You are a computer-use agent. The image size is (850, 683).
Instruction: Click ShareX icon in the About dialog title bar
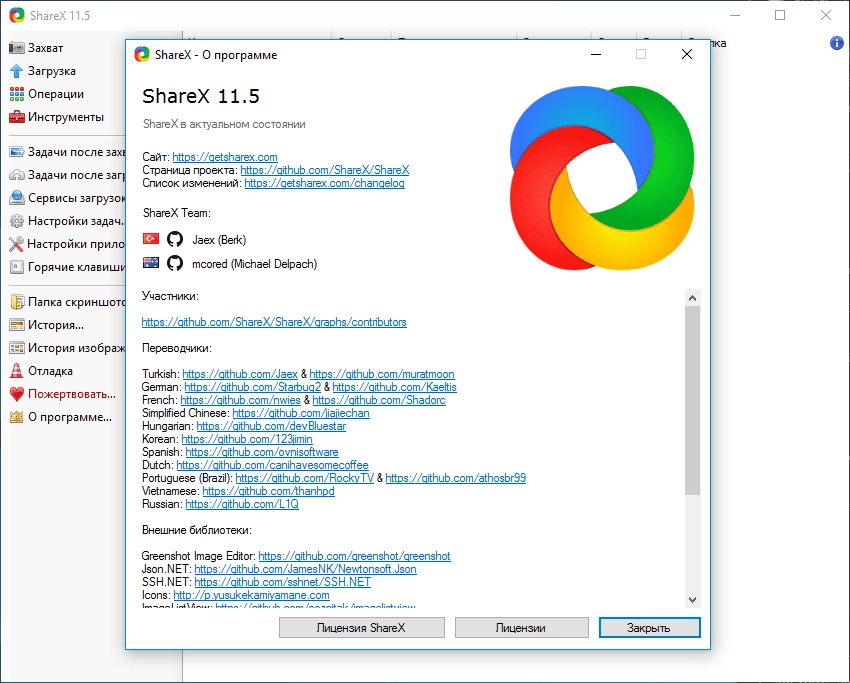point(142,54)
